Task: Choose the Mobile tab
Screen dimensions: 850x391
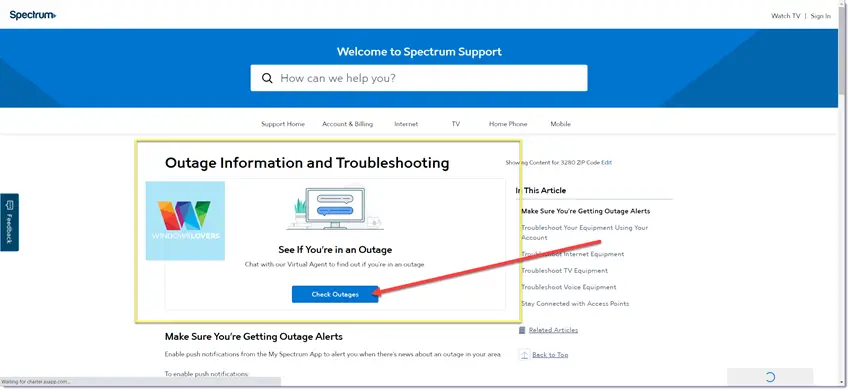Action: [561, 124]
